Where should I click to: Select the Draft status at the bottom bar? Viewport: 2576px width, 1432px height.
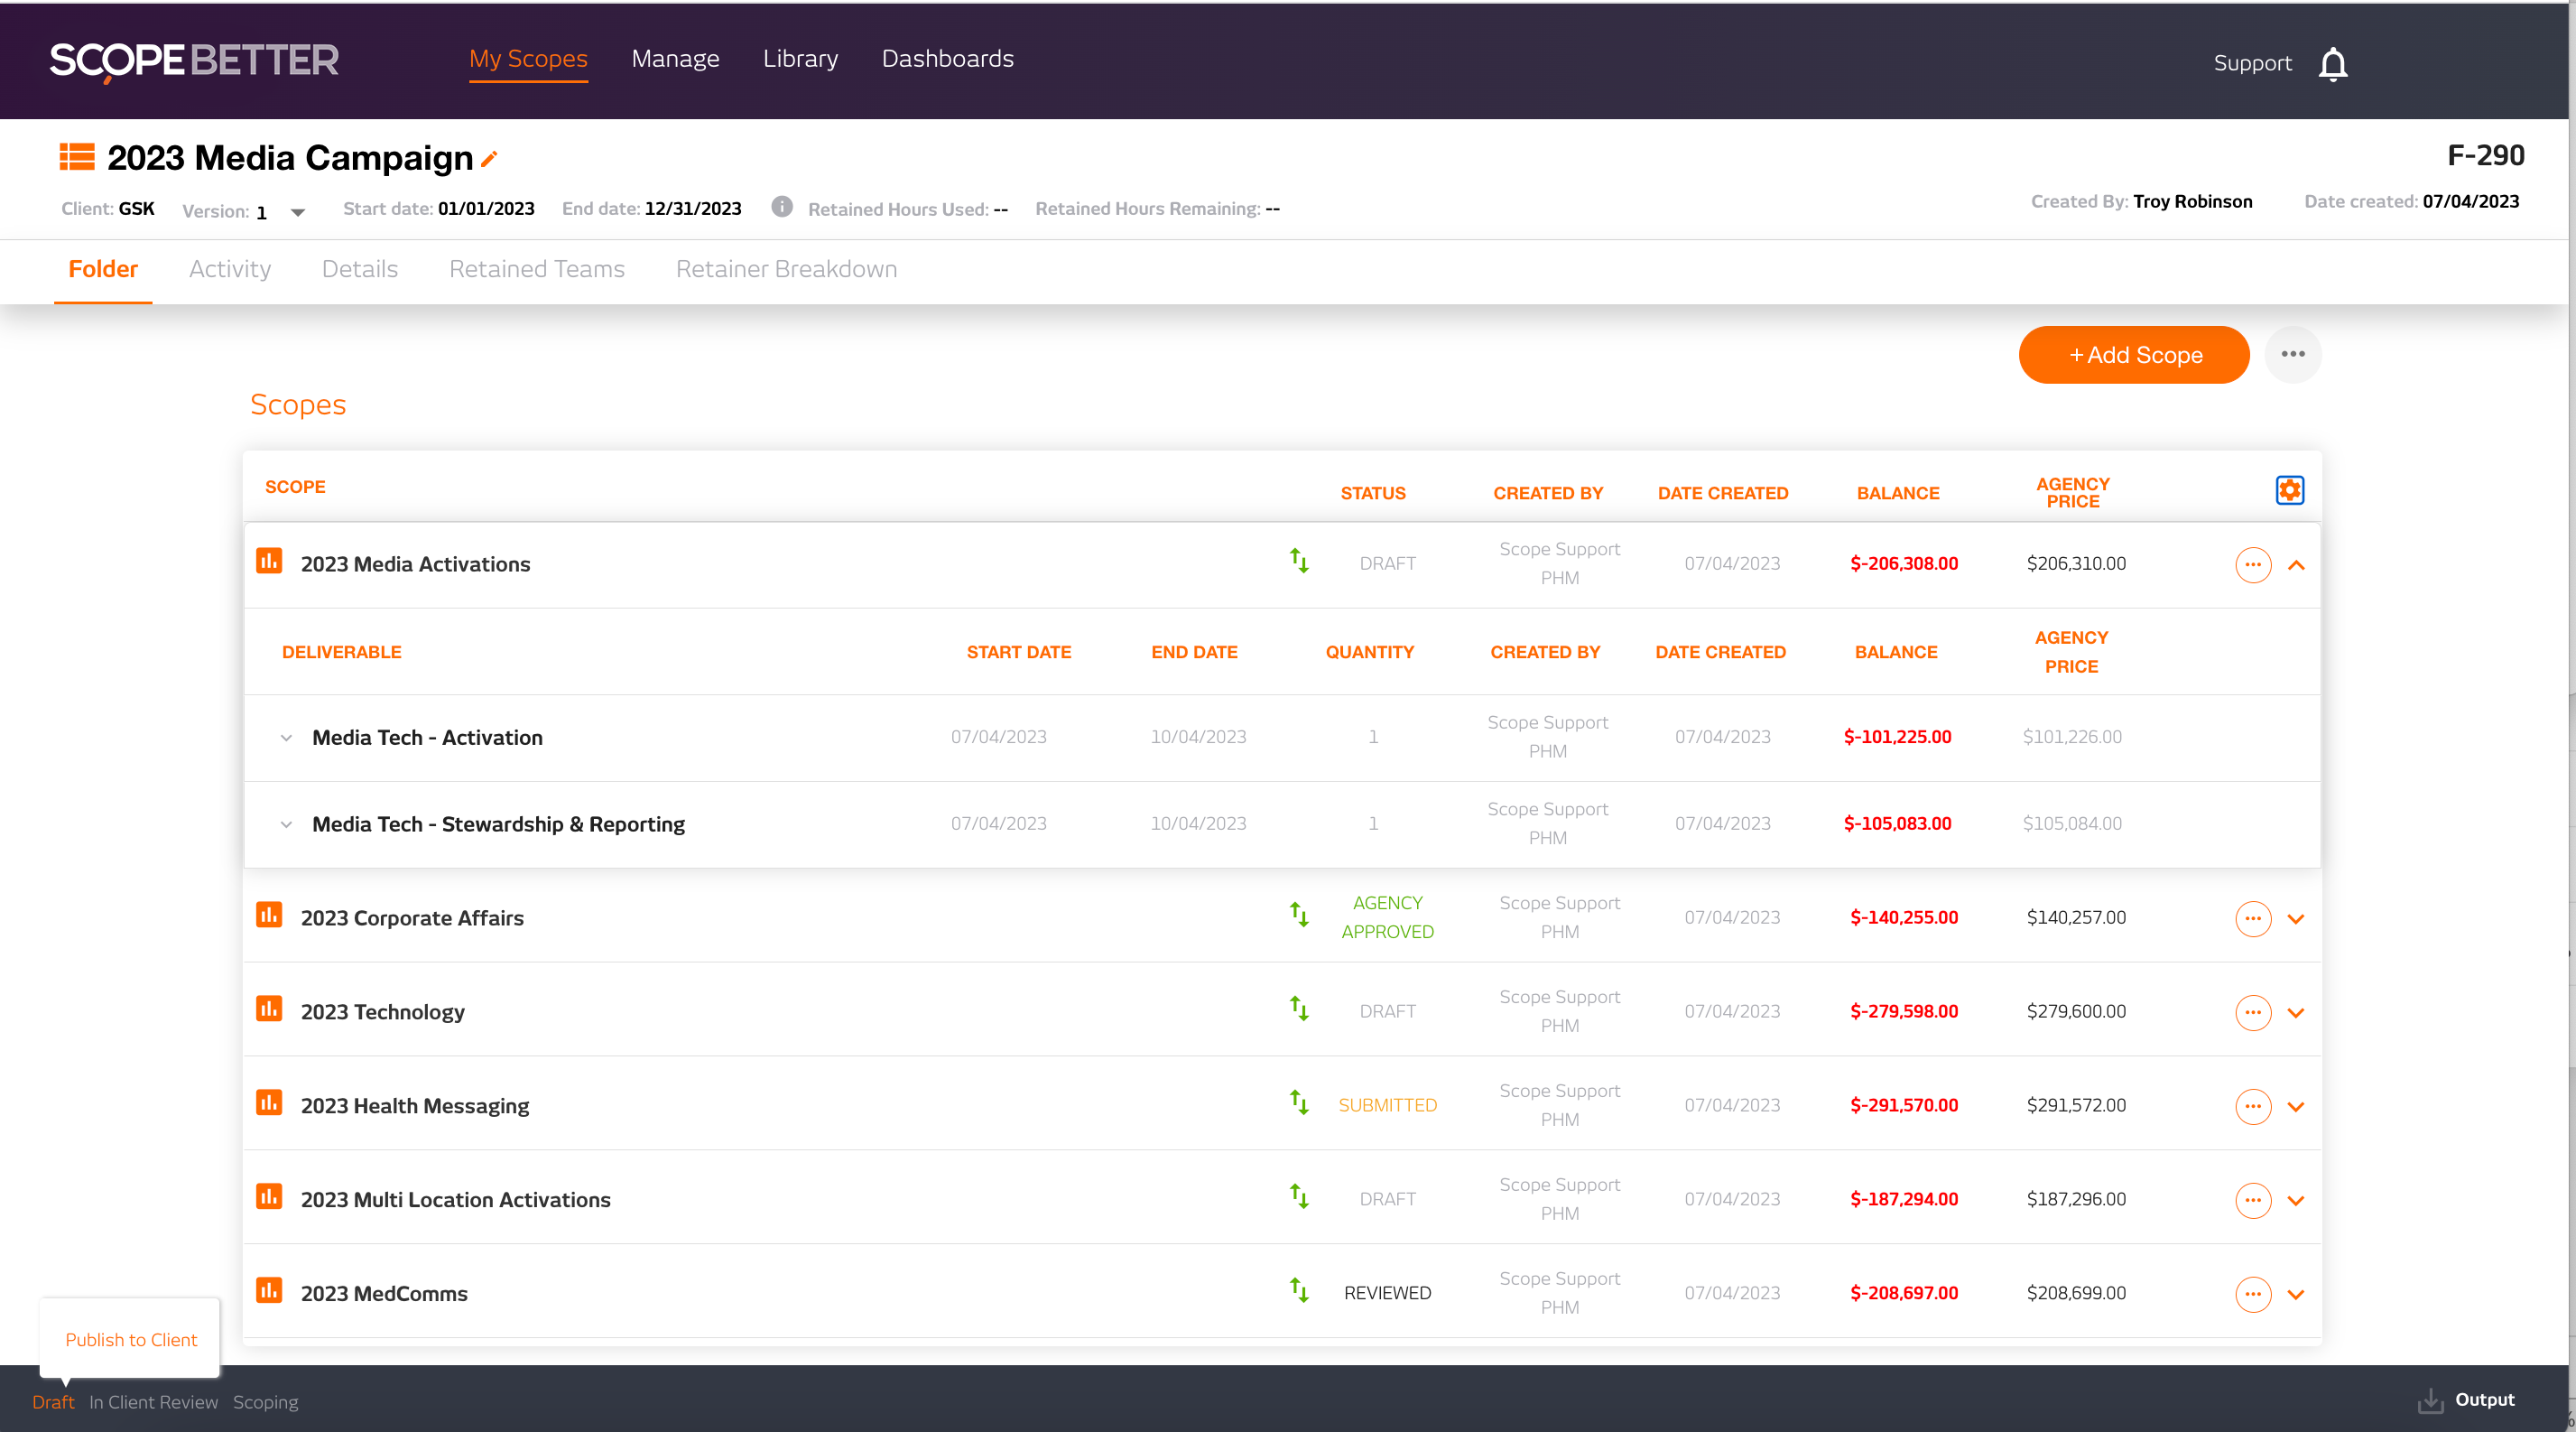[x=52, y=1402]
